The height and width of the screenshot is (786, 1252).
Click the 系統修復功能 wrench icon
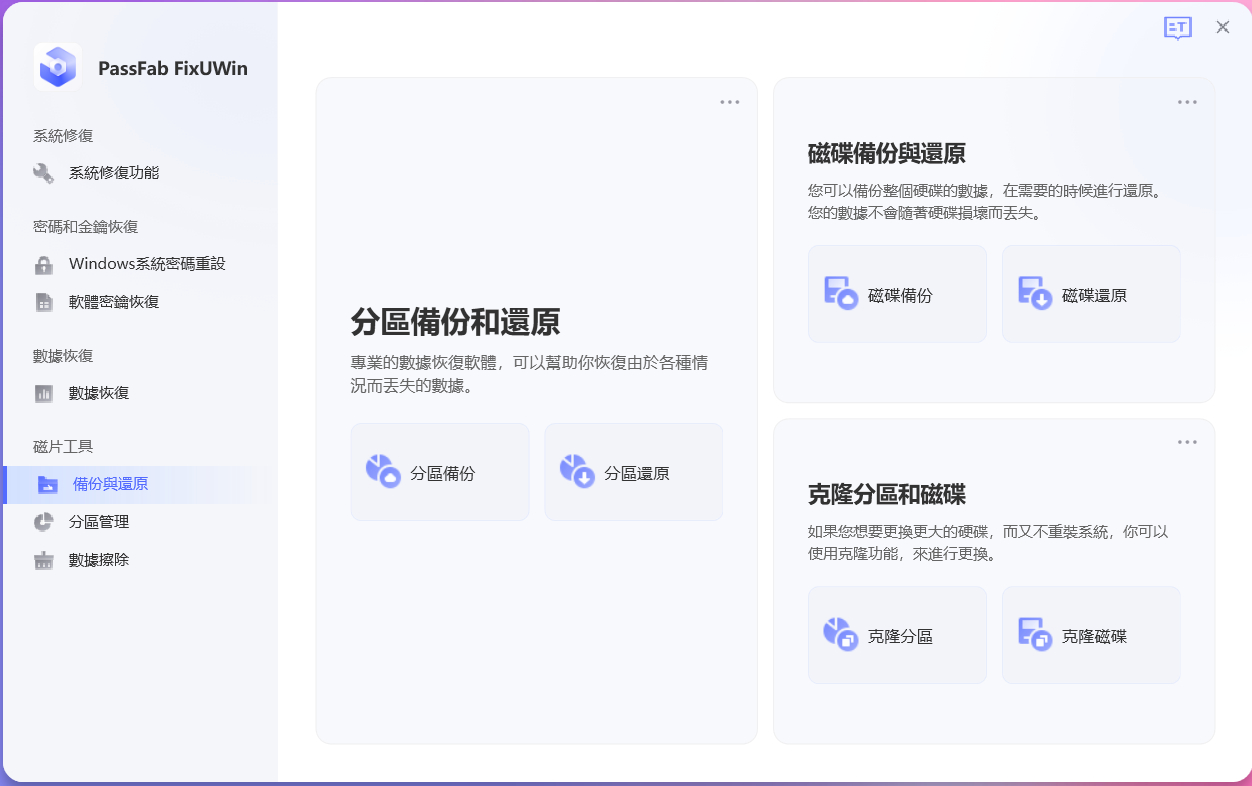point(44,173)
